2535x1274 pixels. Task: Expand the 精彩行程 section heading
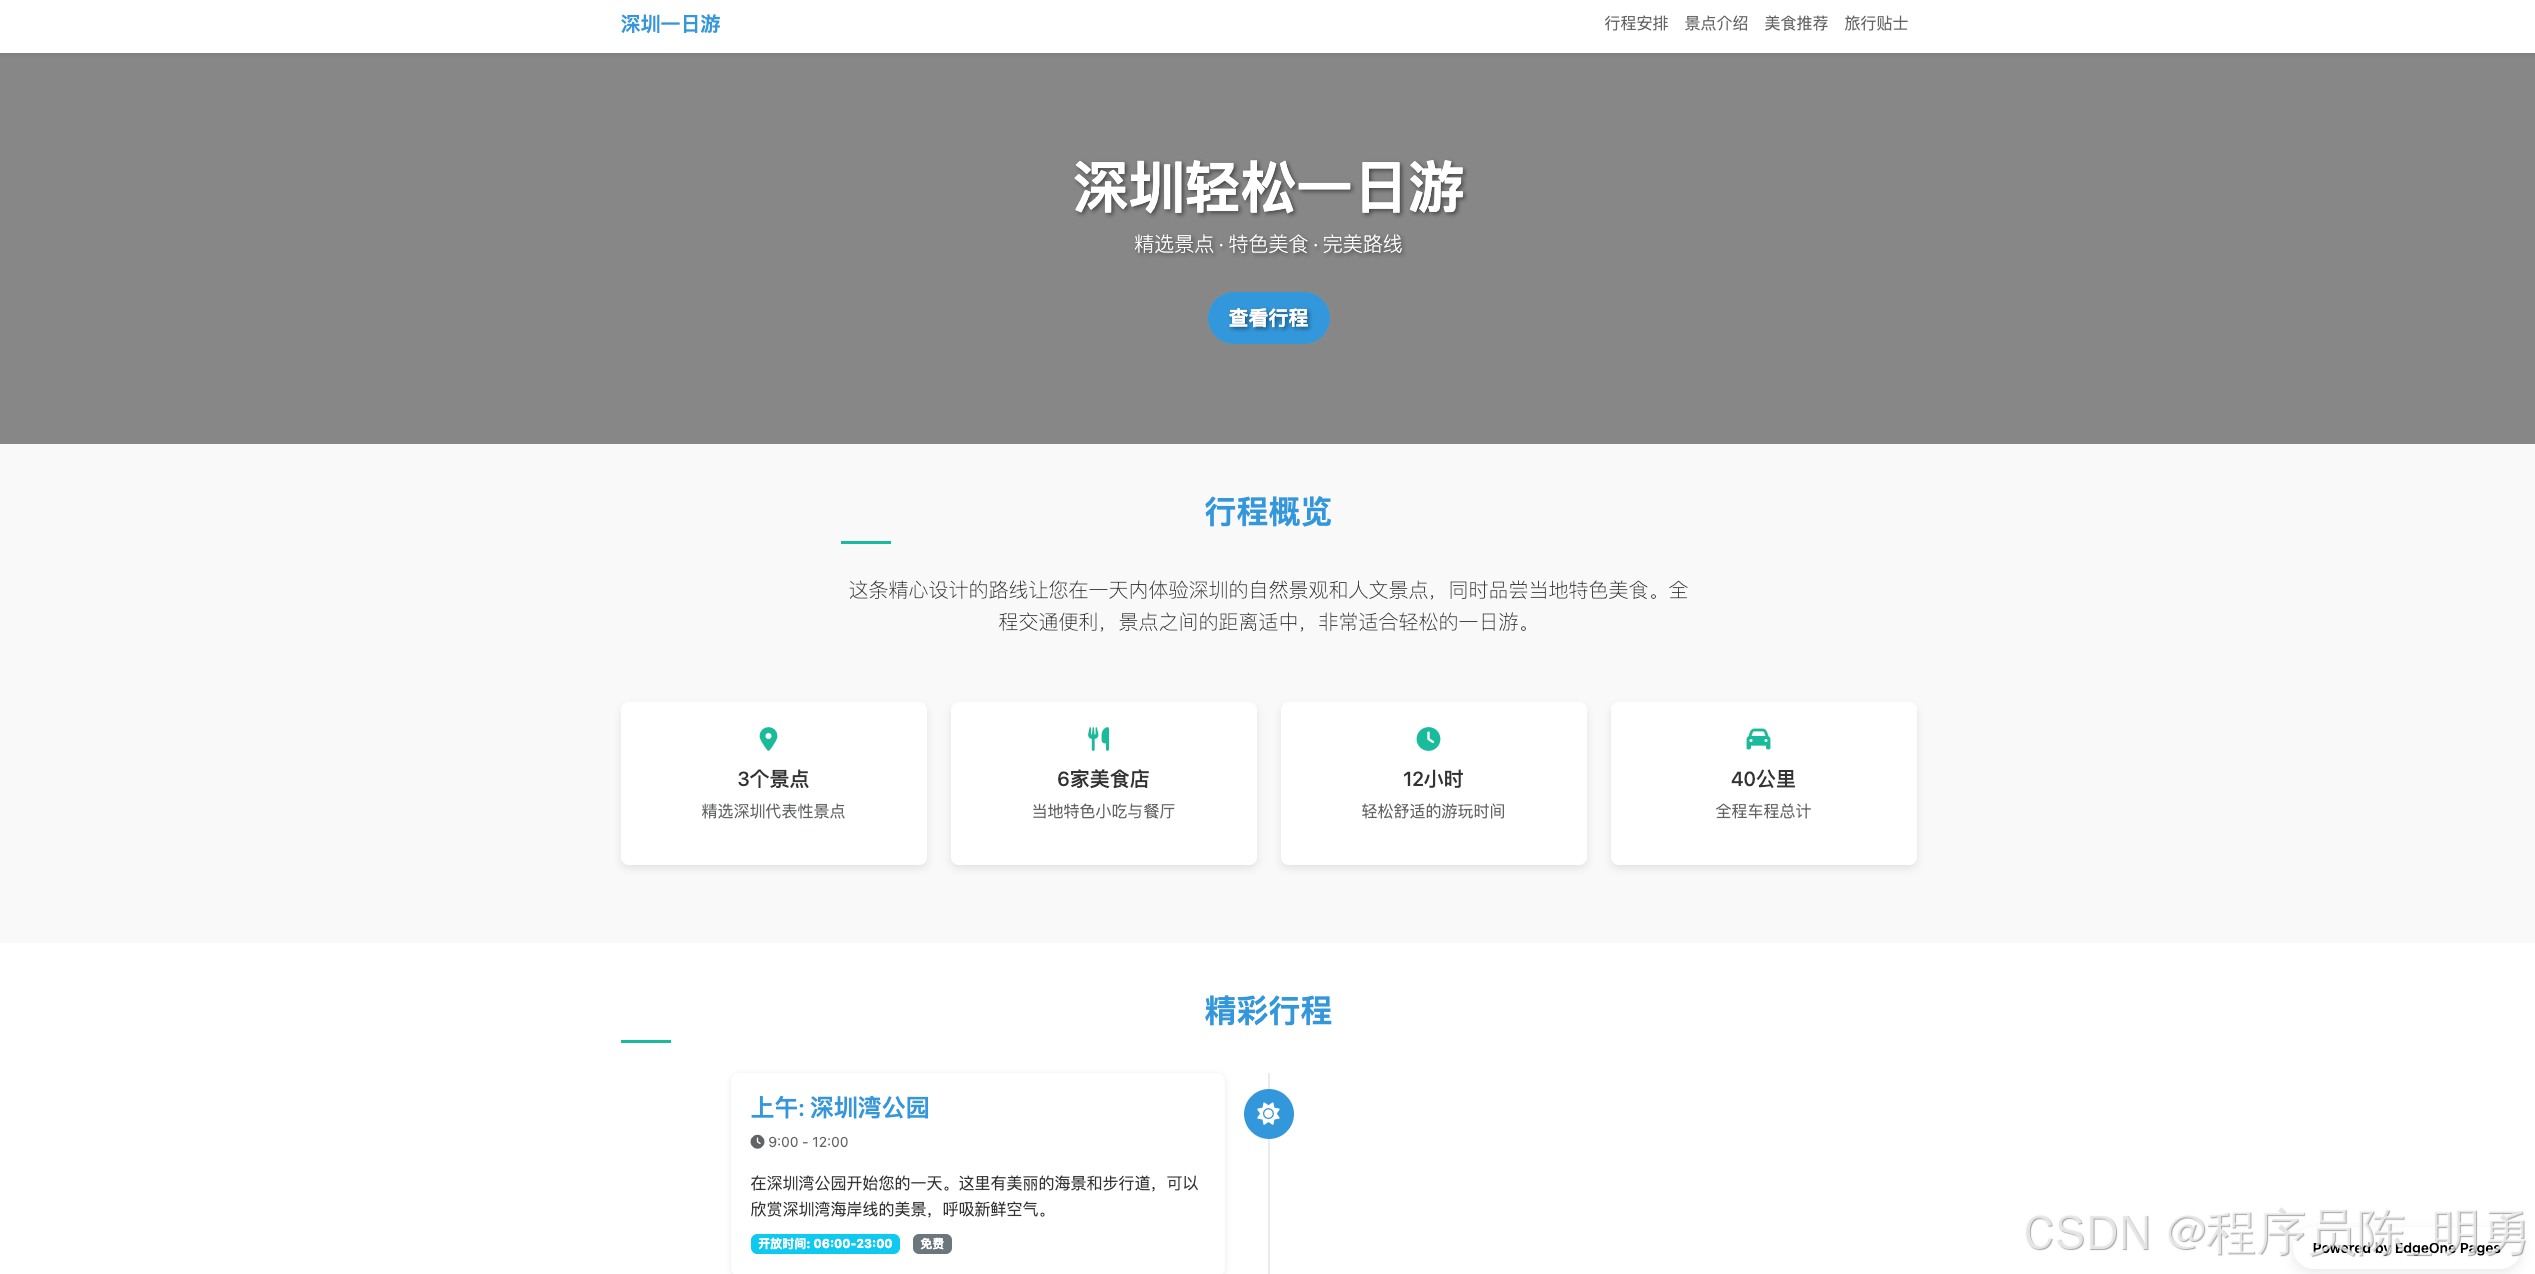[1268, 1012]
